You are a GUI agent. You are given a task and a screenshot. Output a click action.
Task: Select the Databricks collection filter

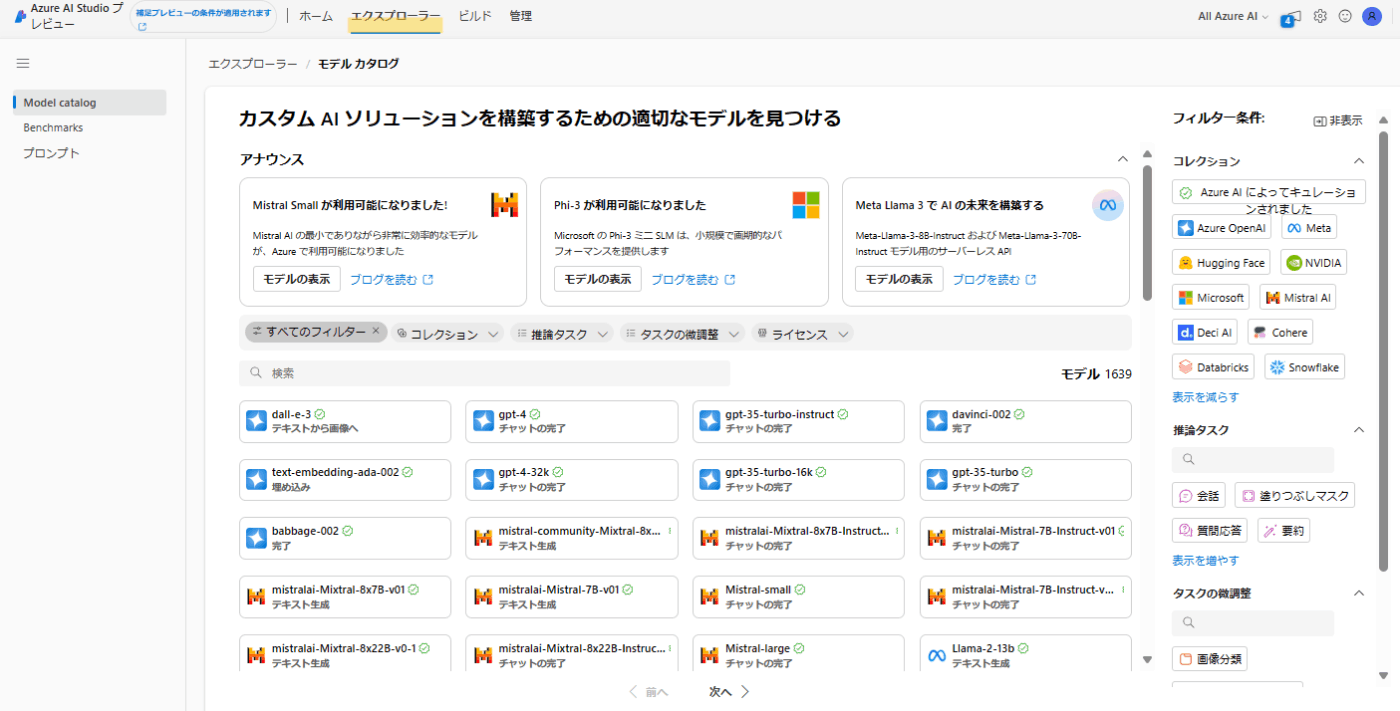point(1213,367)
